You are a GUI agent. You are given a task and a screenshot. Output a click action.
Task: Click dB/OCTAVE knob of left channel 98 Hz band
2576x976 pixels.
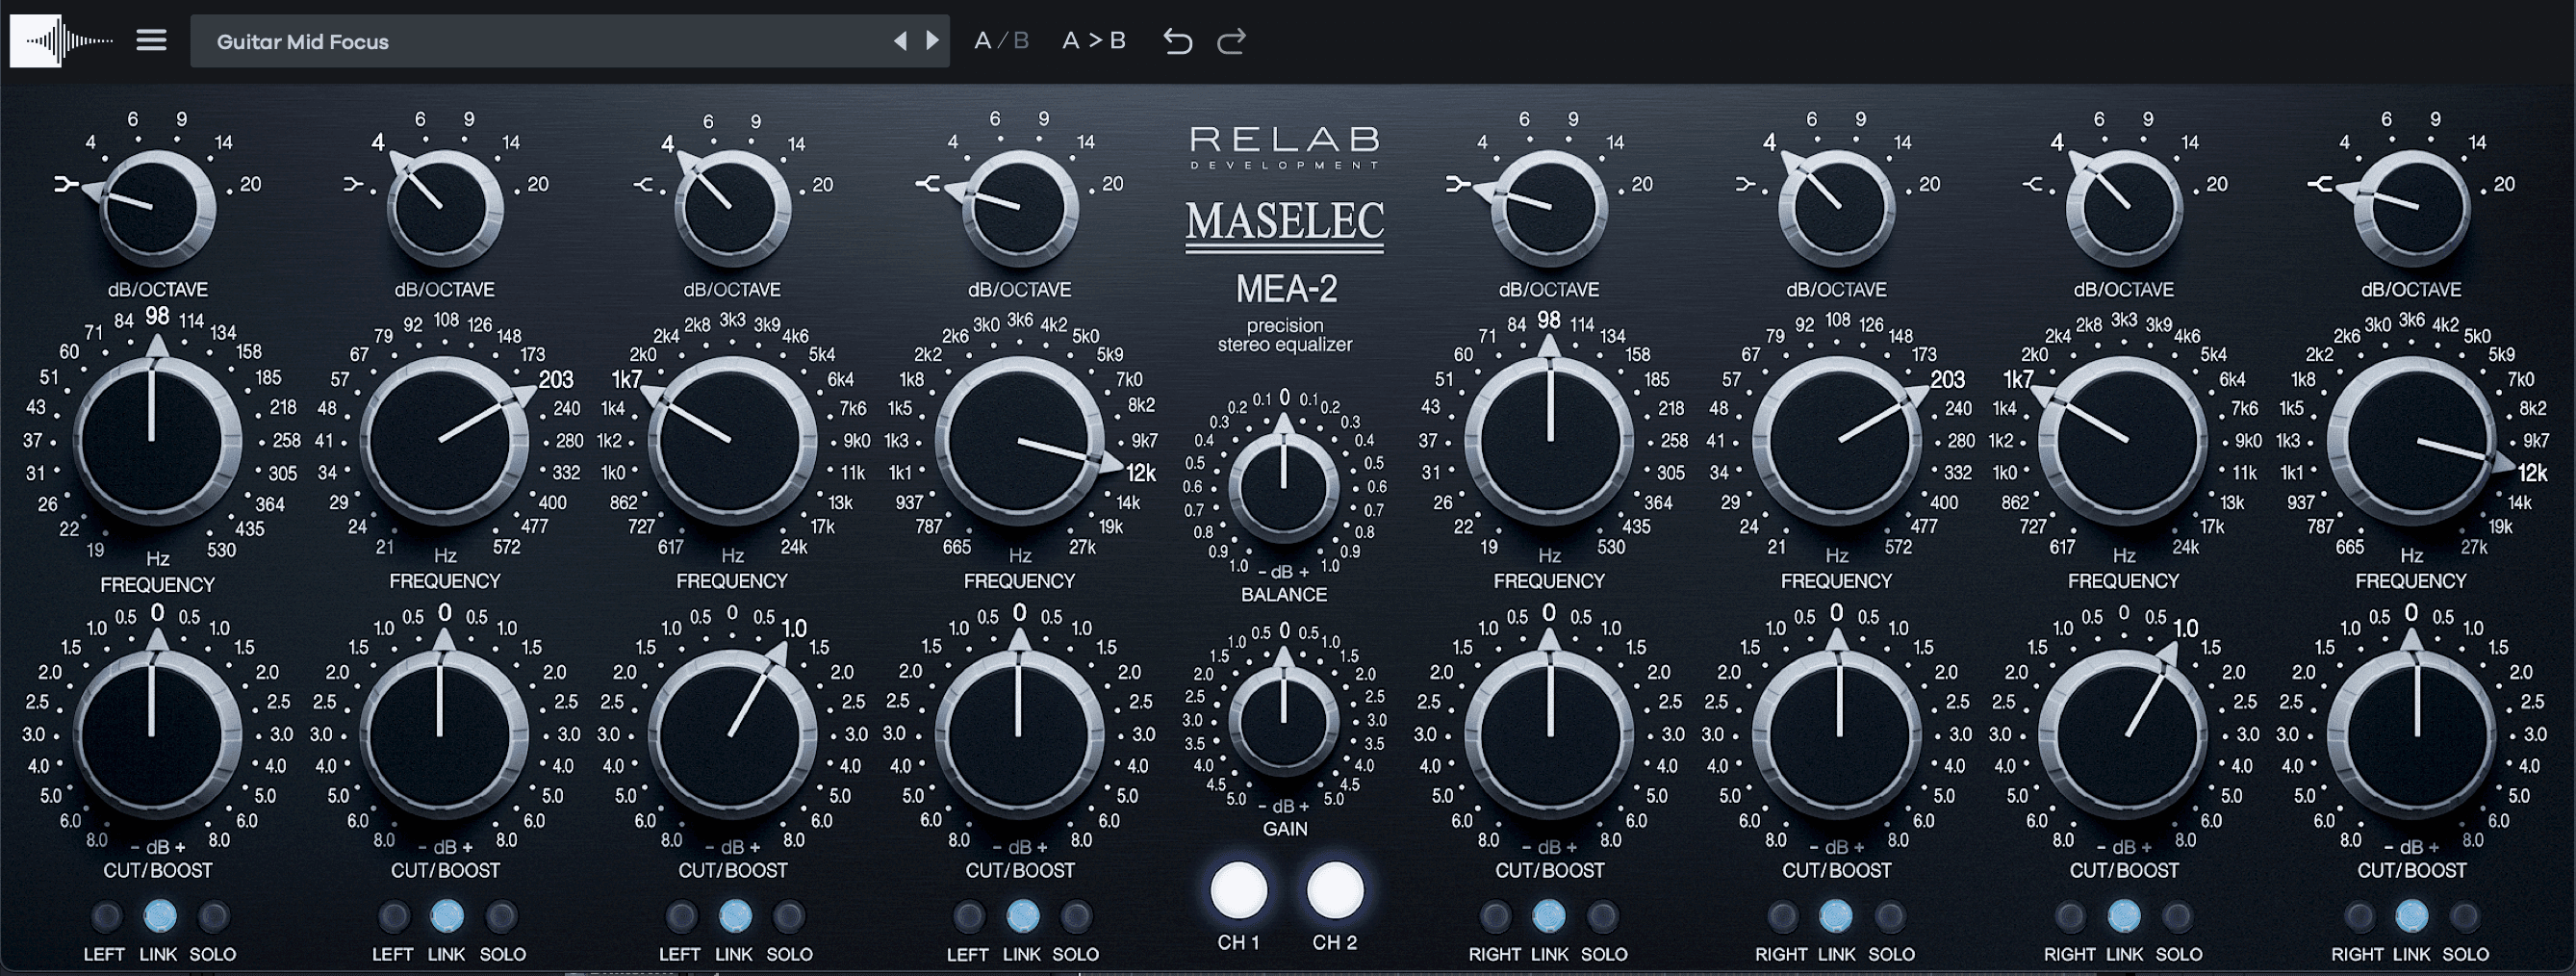(156, 208)
